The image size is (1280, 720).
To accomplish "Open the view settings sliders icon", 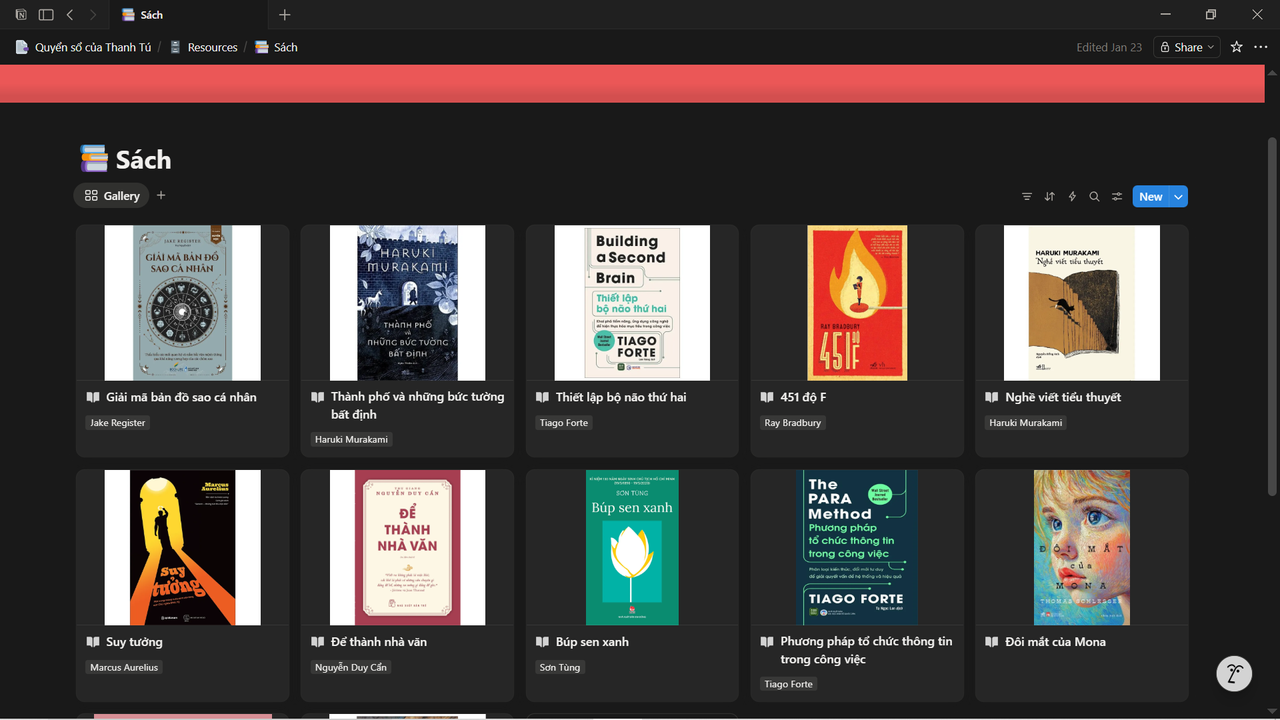I will pos(1117,197).
